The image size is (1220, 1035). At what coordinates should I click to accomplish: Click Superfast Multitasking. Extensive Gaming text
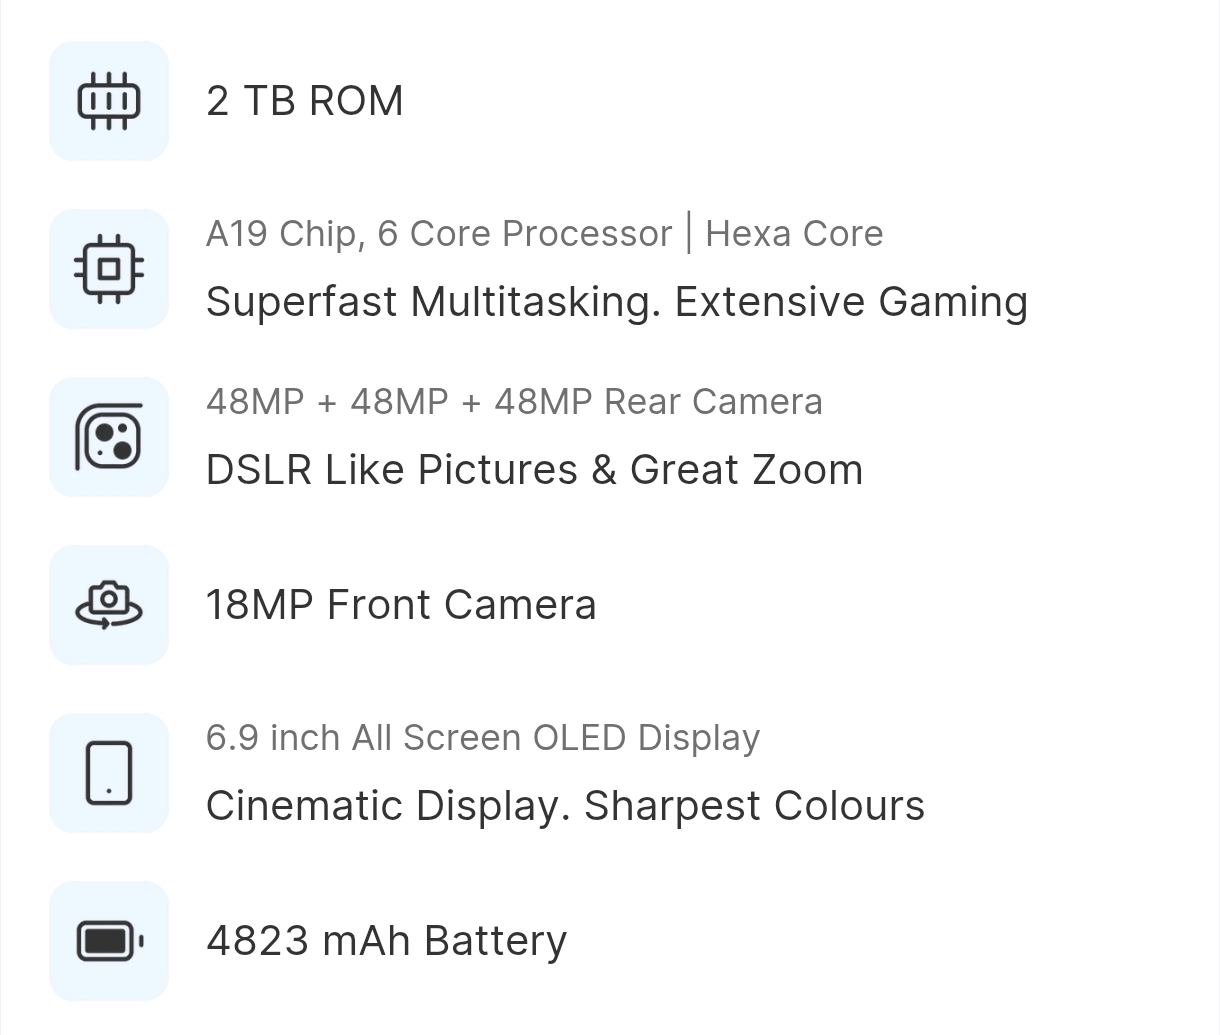pyautogui.click(x=617, y=302)
